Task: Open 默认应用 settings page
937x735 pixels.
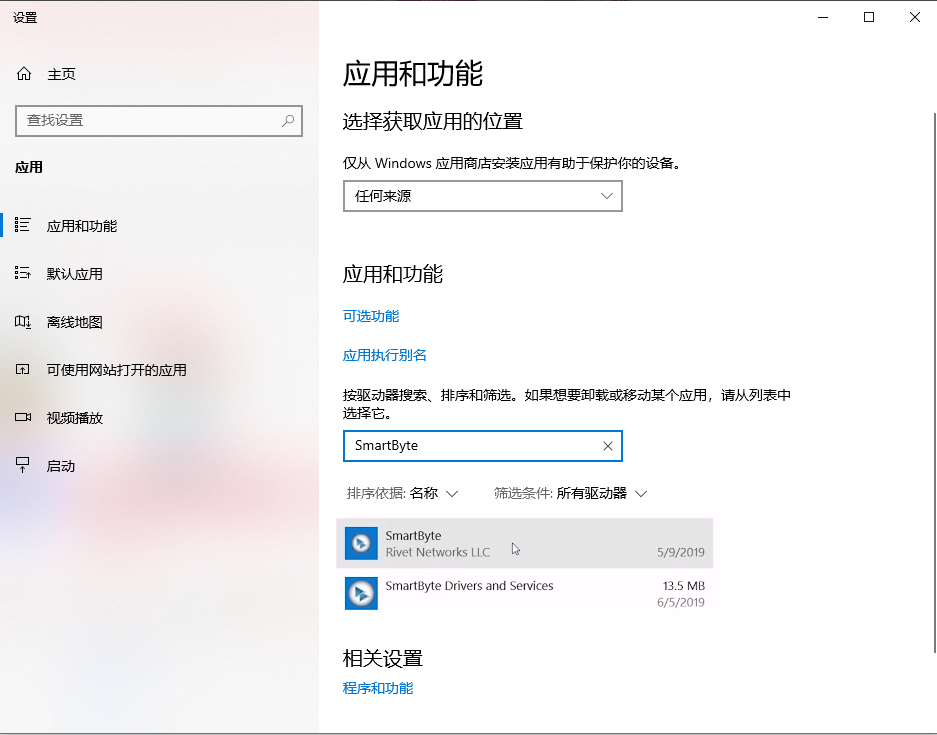Action: coord(75,274)
